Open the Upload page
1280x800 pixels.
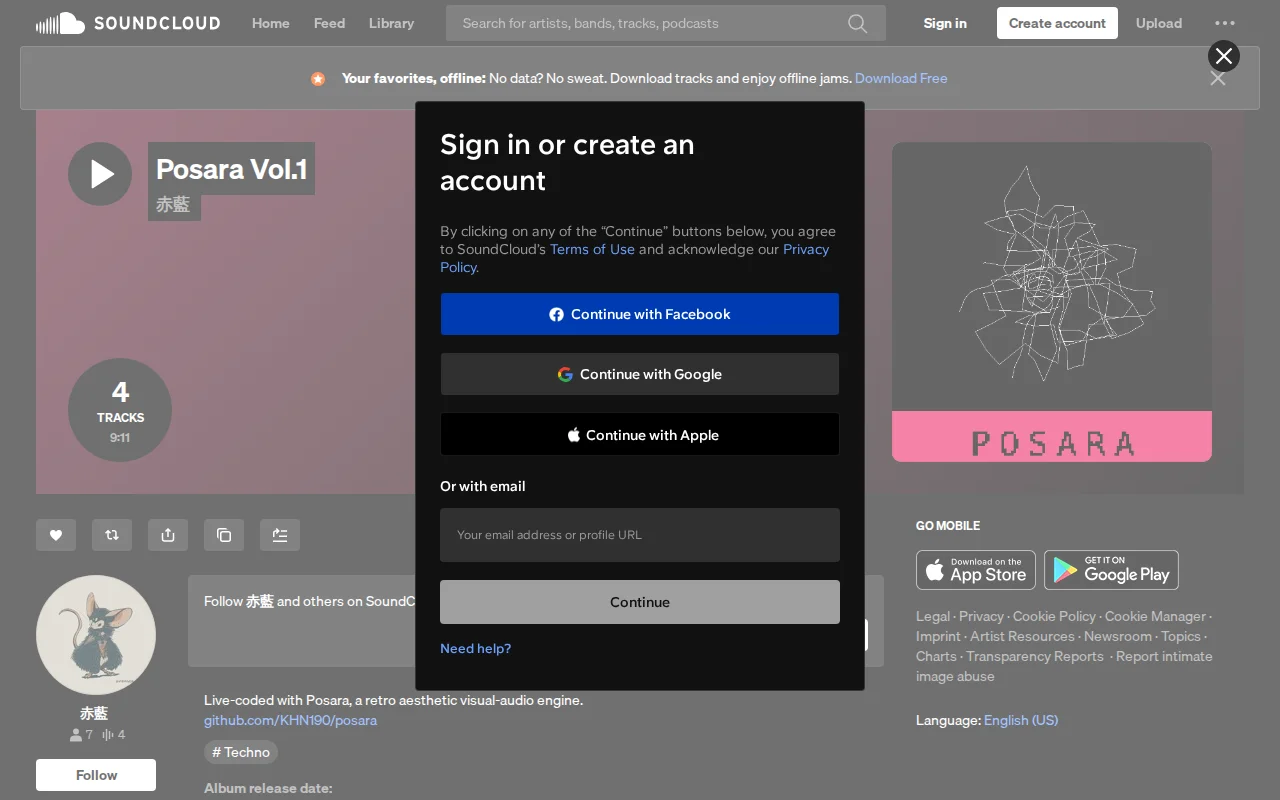coord(1159,23)
